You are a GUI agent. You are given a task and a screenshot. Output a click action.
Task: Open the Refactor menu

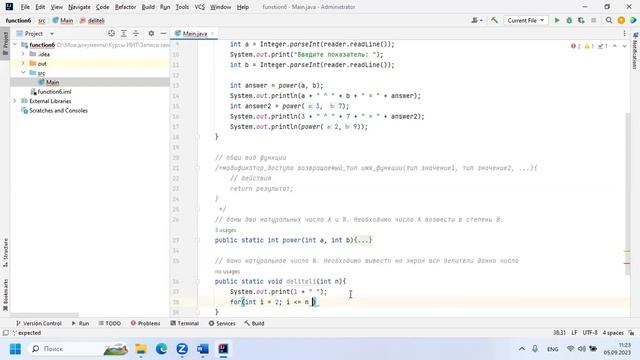tap(125, 7)
